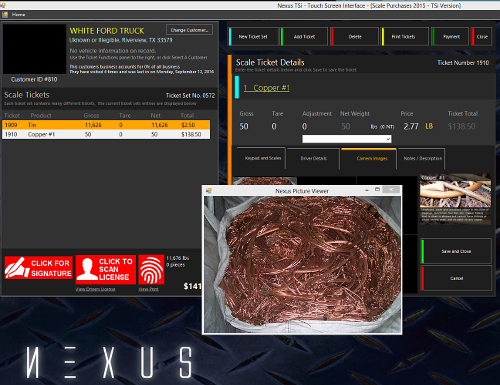Maximize the Nexus Picture Viewer window
Image resolution: width=500 pixels, height=385 pixels.
377,190
